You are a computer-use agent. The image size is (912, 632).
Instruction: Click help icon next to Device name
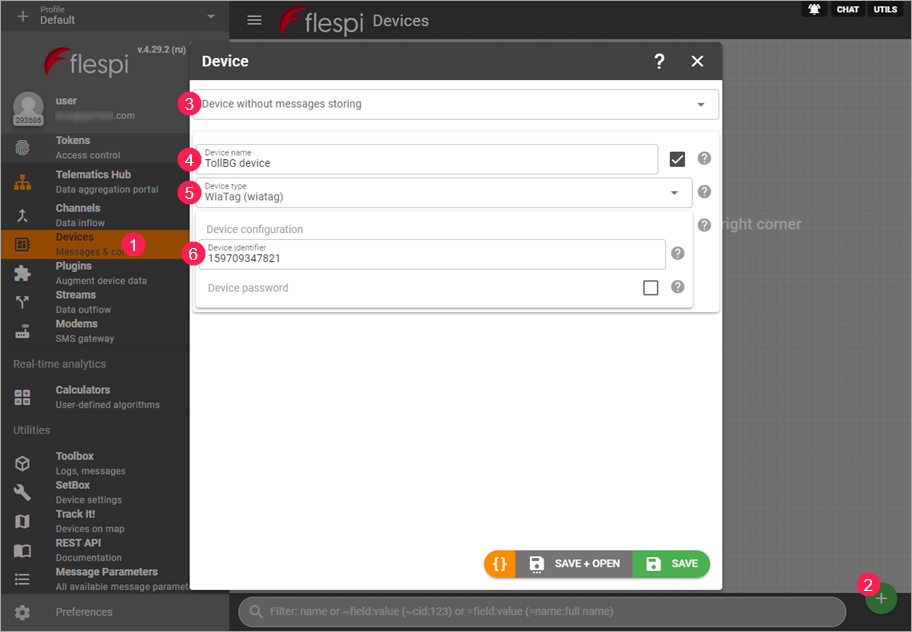tap(704, 158)
